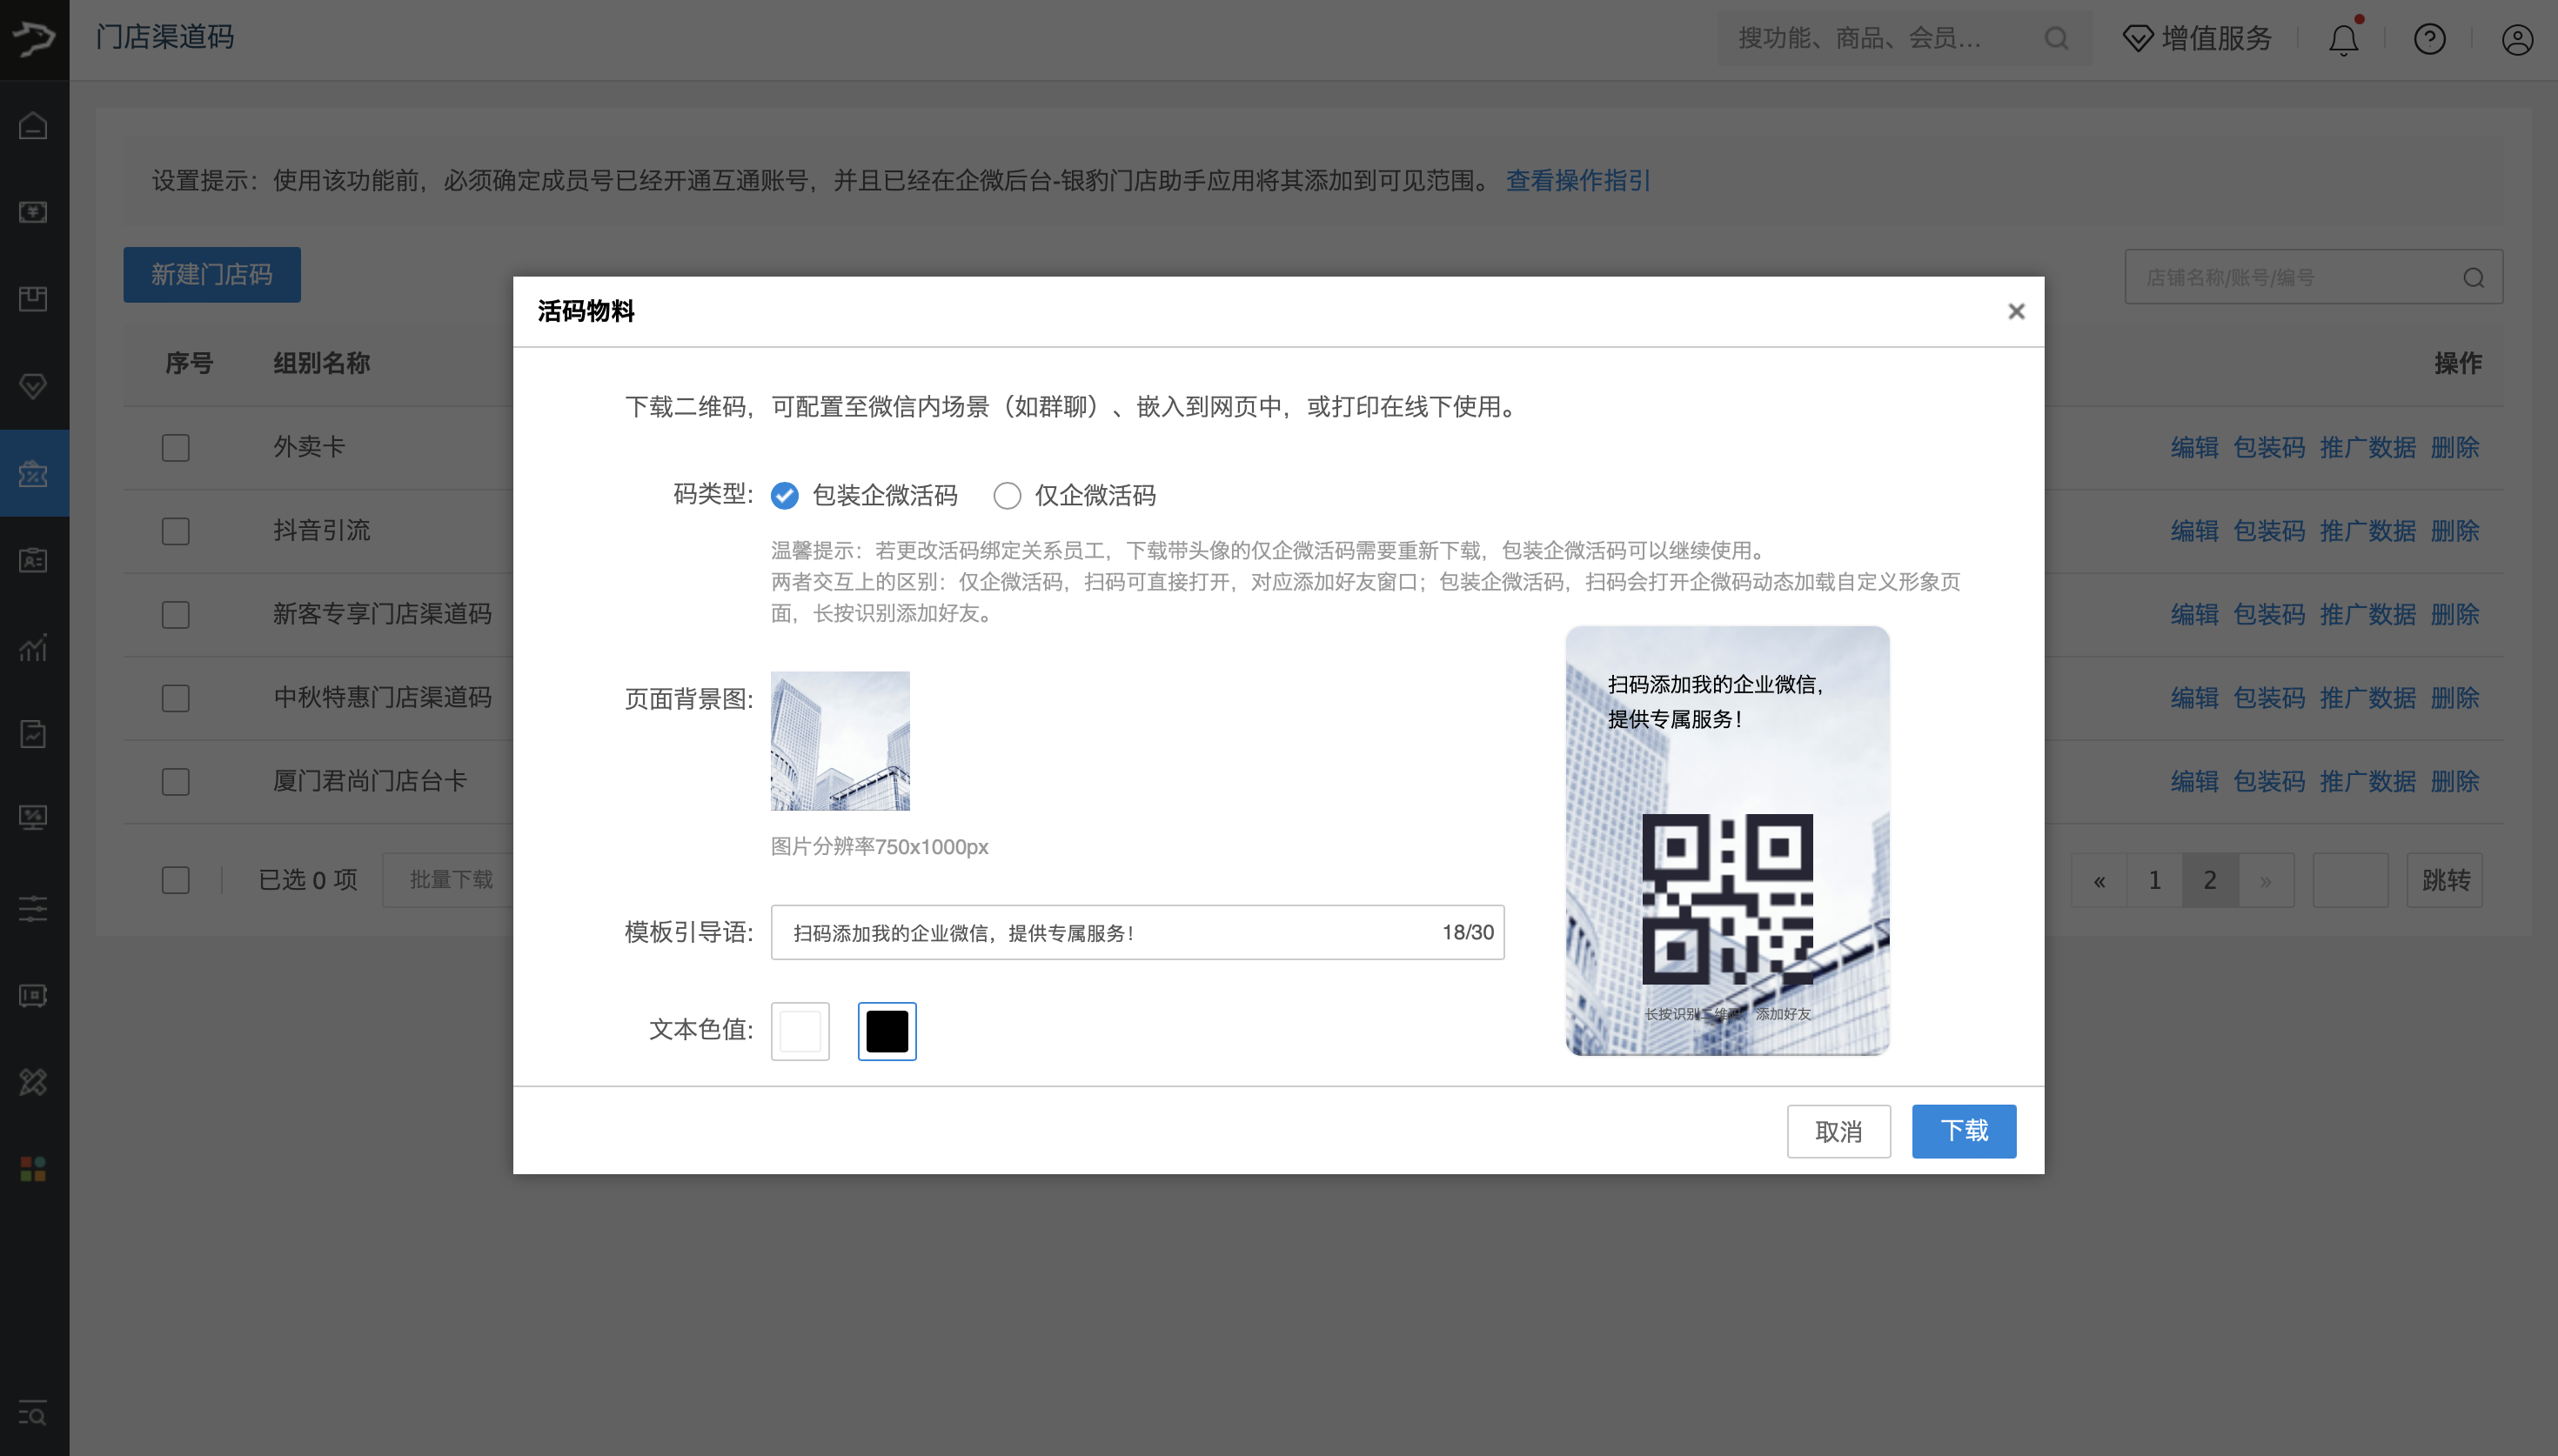Click 编辑 for 厦门君尚门店台卡 row
This screenshot has width=2558, height=1456.
tap(2195, 781)
